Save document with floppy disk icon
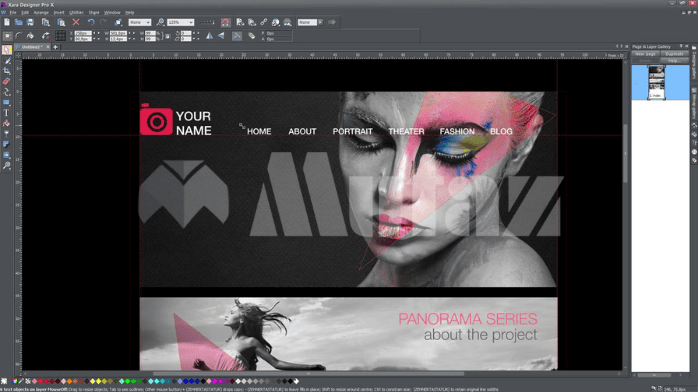698x392 pixels. pyautogui.click(x=30, y=22)
